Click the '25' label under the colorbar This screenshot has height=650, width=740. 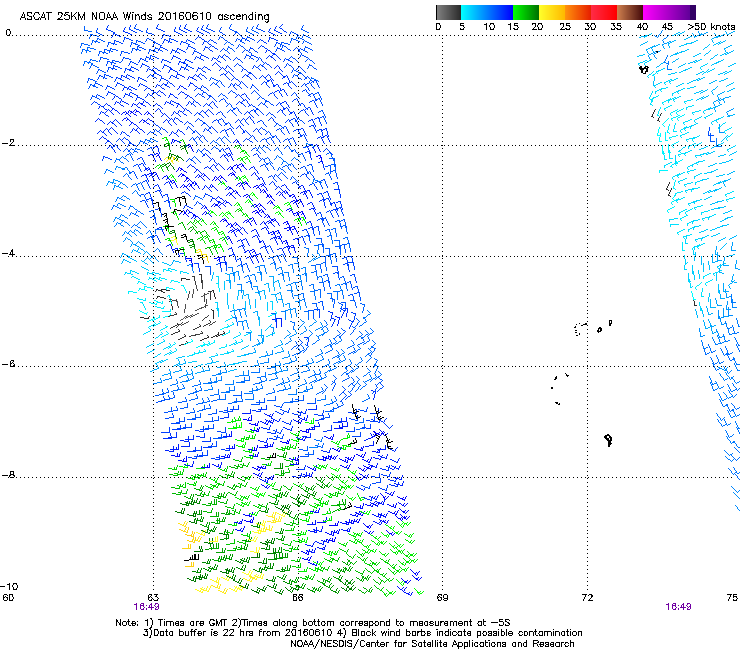(x=565, y=26)
